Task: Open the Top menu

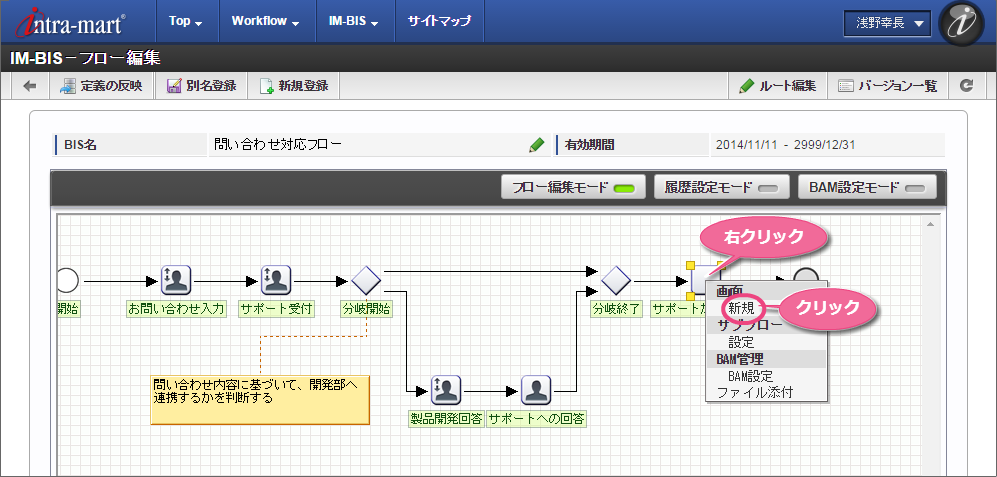Action: click(186, 21)
